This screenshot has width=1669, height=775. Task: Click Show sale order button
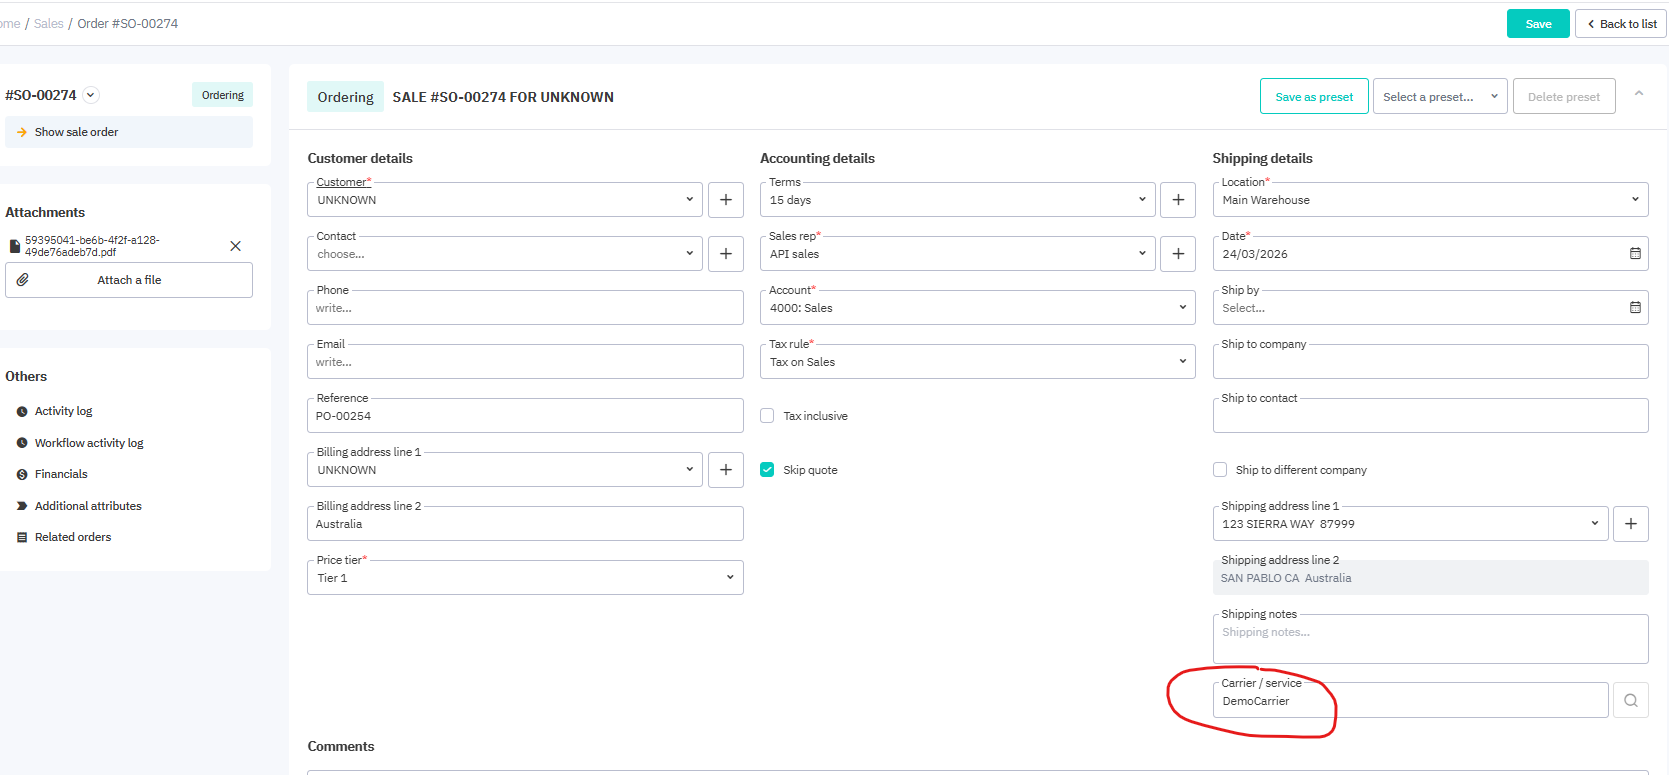[129, 132]
